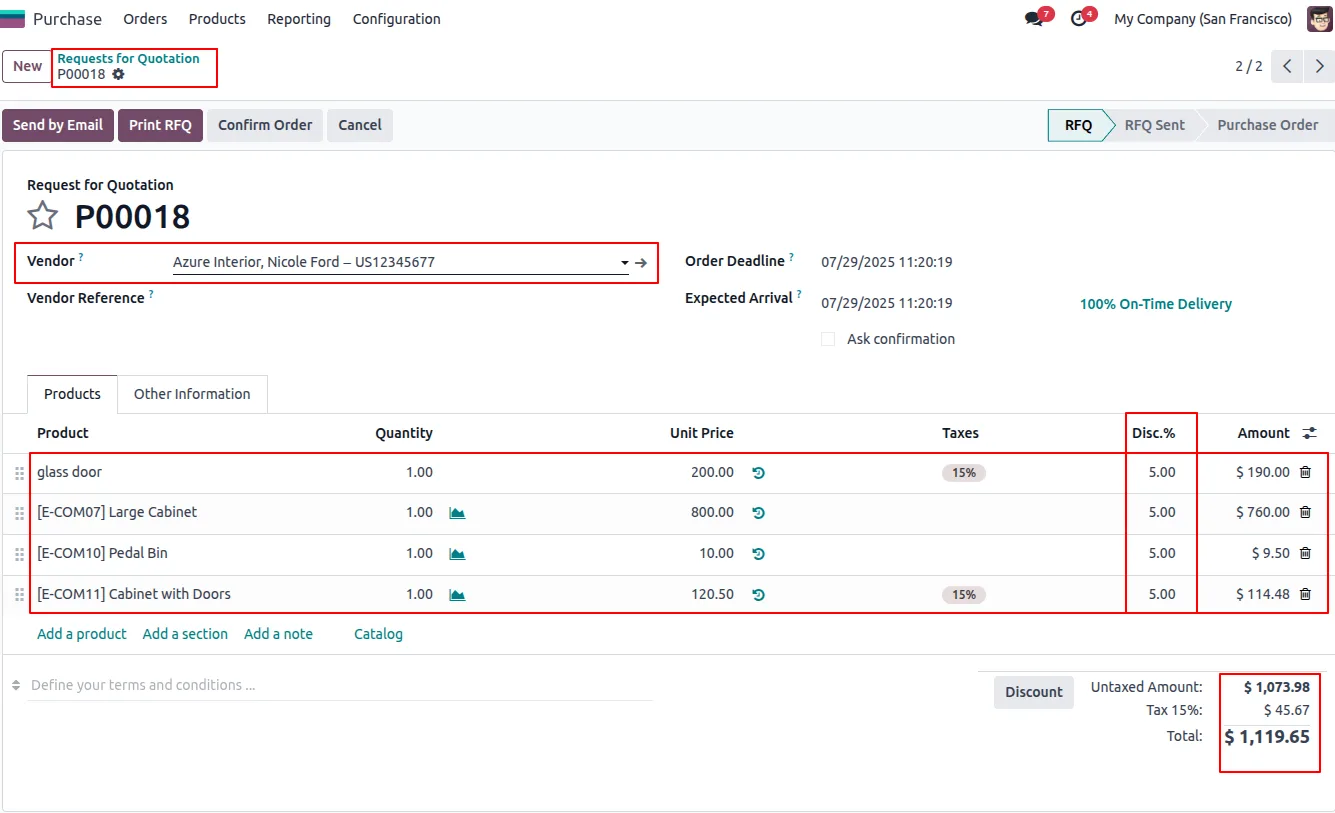Click the New button
Viewport: 1335px width, 813px height.
tap(27, 66)
